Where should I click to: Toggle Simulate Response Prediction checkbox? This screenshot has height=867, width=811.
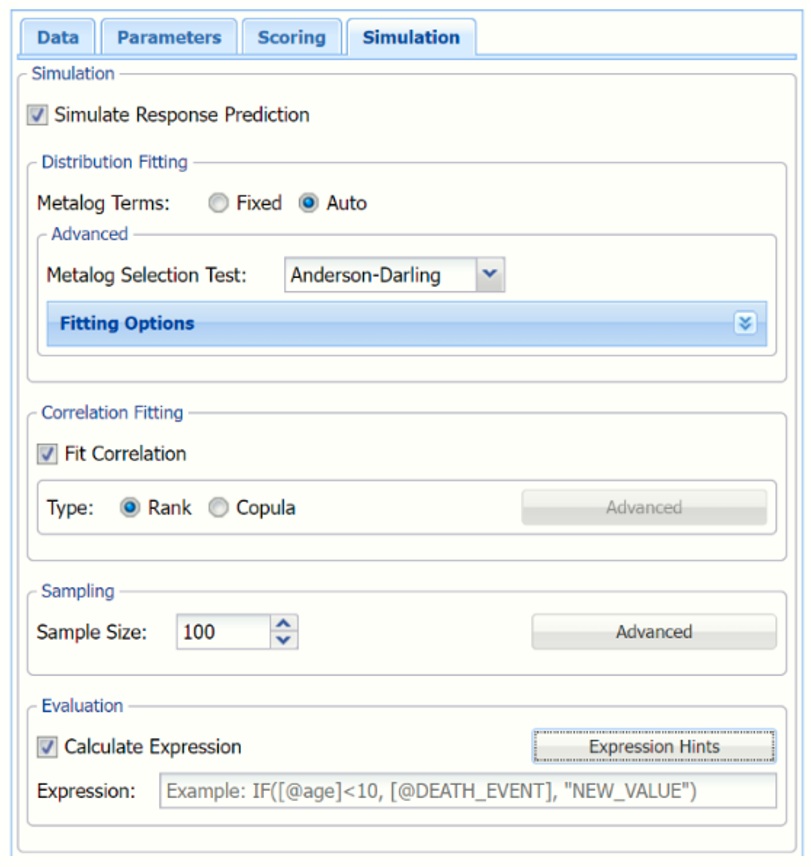tap(38, 115)
